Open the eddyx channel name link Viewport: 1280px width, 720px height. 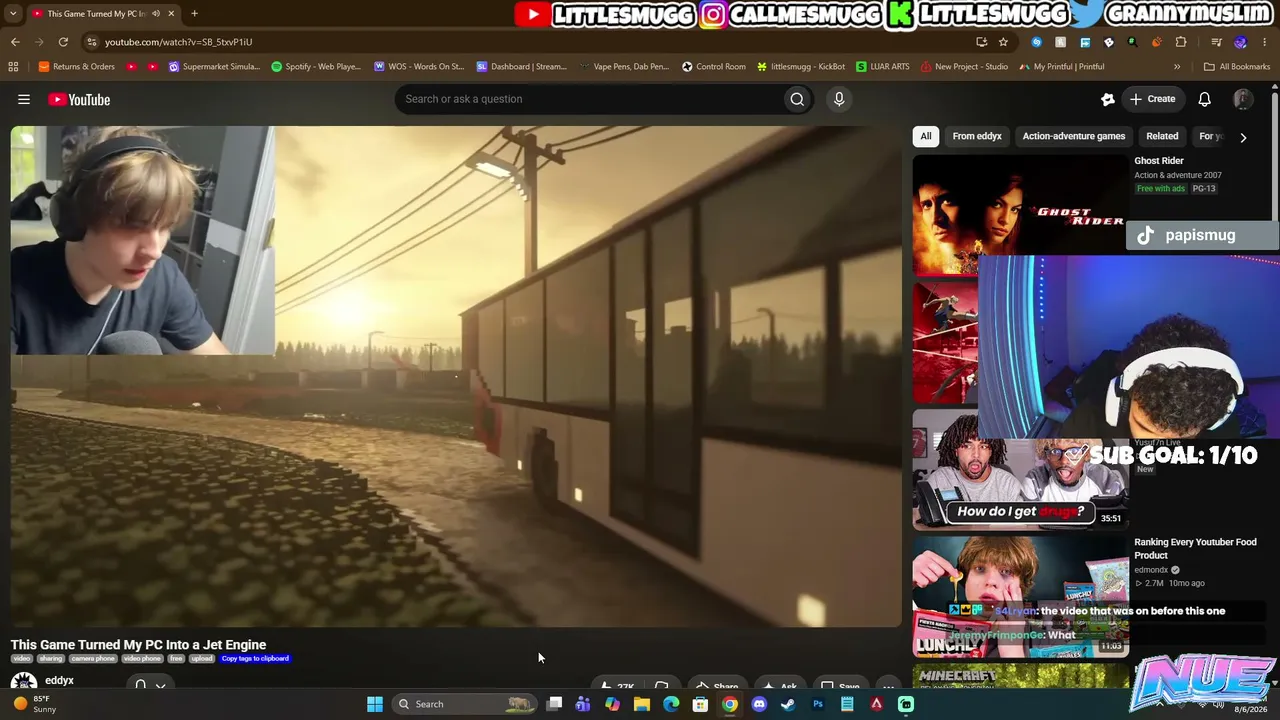point(59,681)
